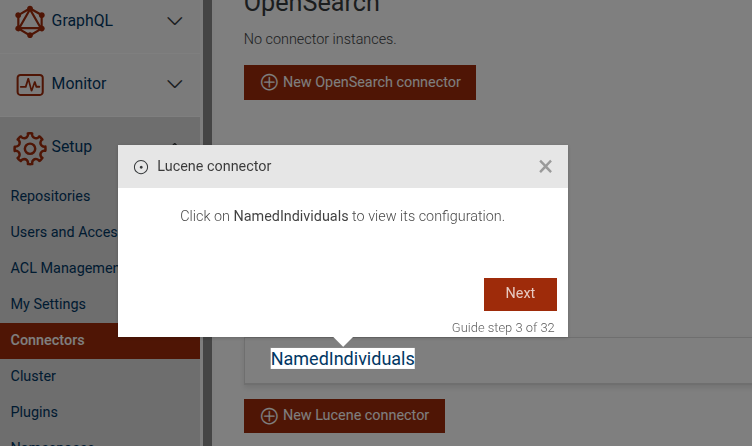Close the Lucene connector guide dialog

click(x=545, y=167)
